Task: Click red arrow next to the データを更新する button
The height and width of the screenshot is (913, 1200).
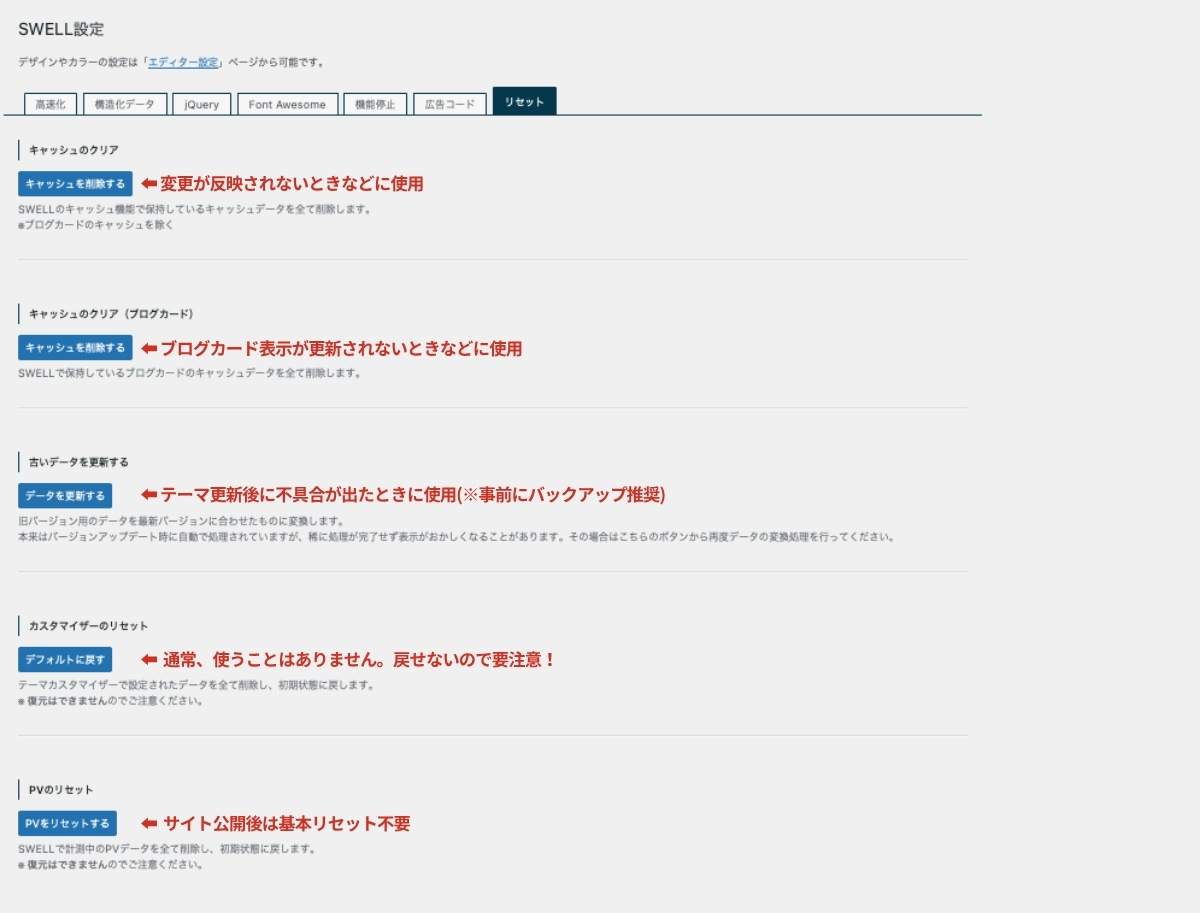Action: click(149, 495)
